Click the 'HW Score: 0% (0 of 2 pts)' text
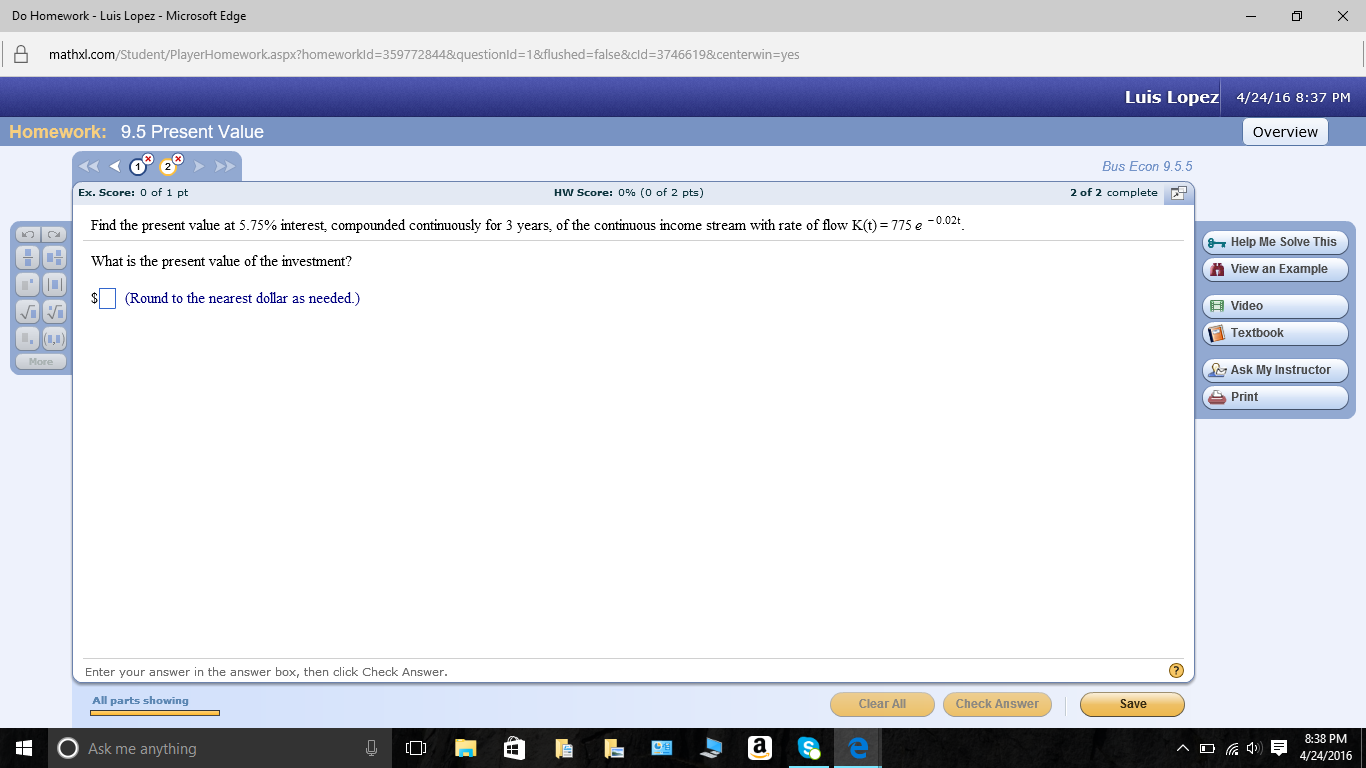 tap(628, 192)
